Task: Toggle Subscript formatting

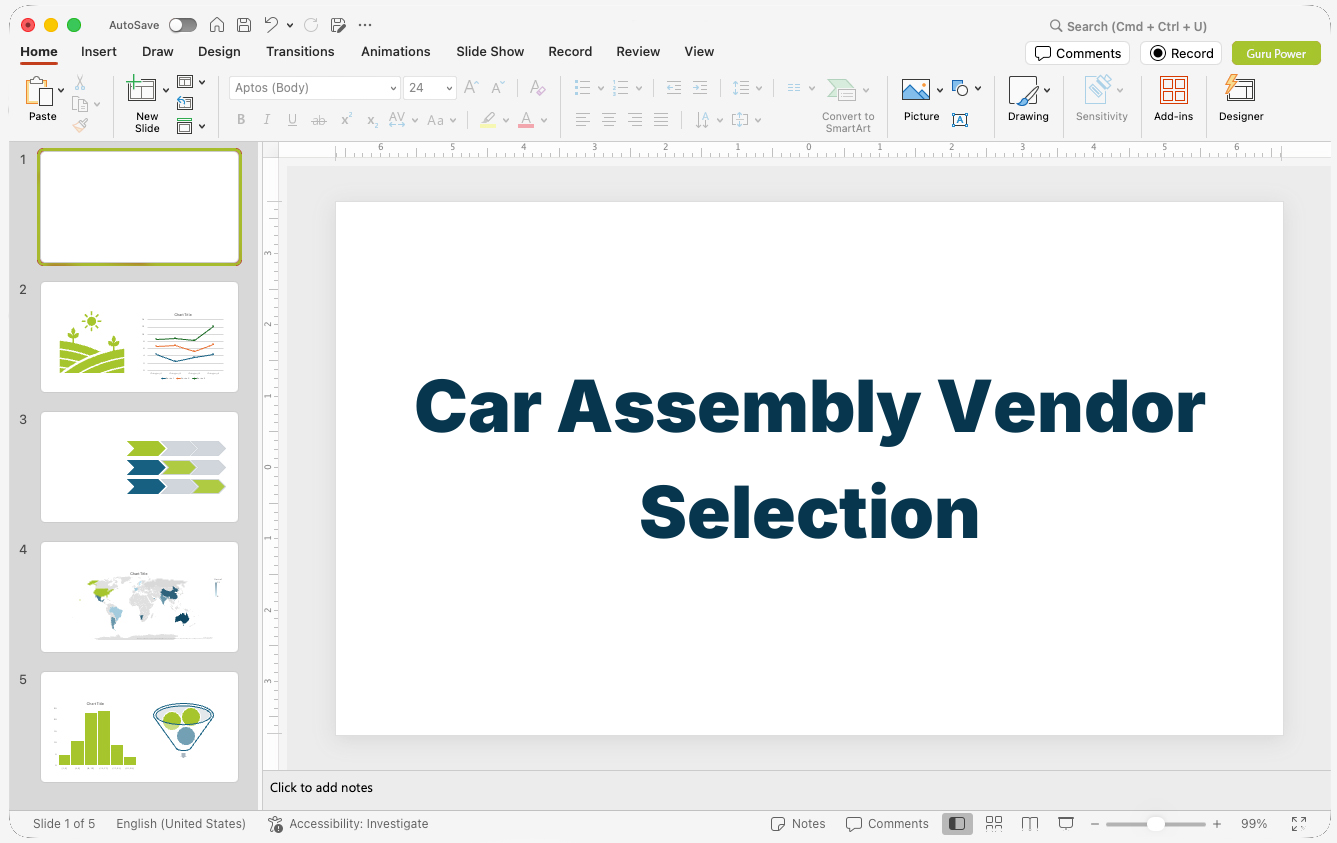Action: tap(372, 120)
